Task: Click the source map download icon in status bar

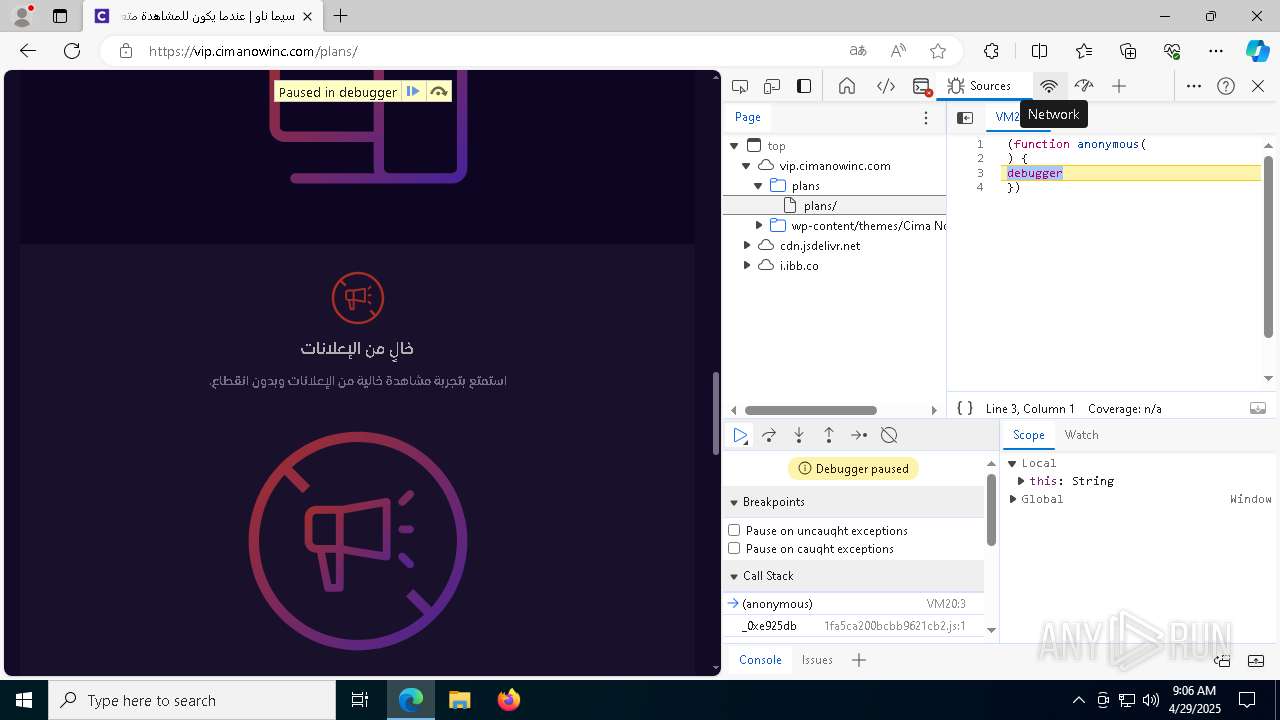Action: click(x=1258, y=408)
